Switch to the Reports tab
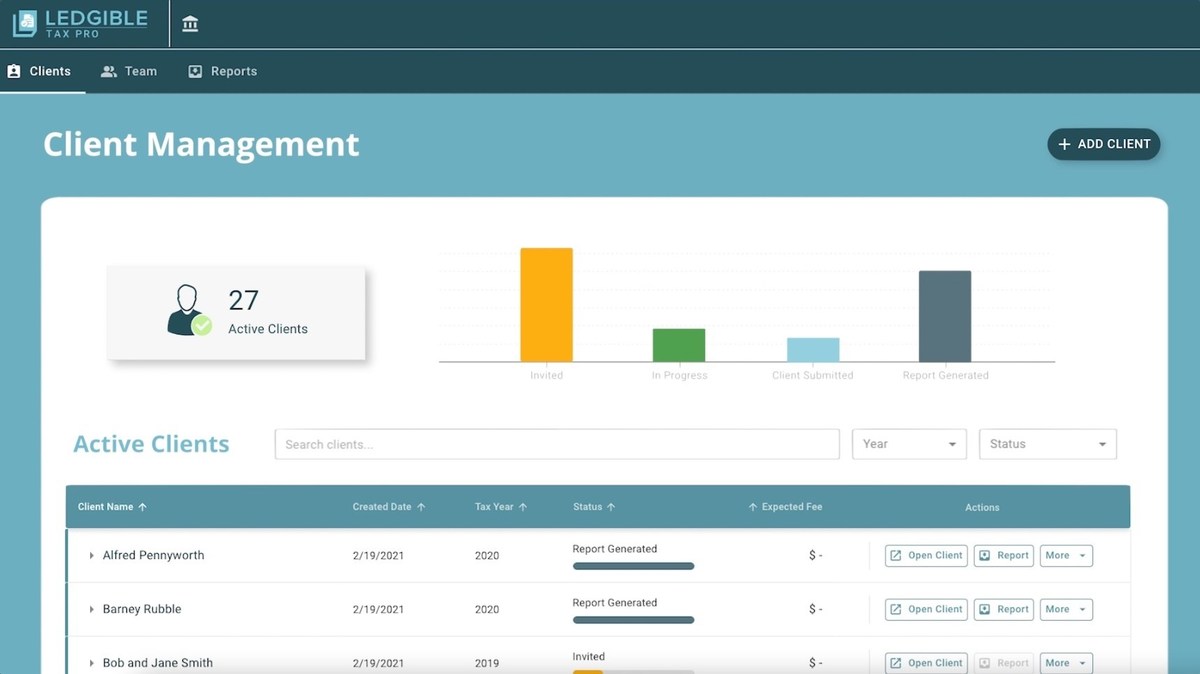Screen dimensions: 1200x674 point(223,71)
